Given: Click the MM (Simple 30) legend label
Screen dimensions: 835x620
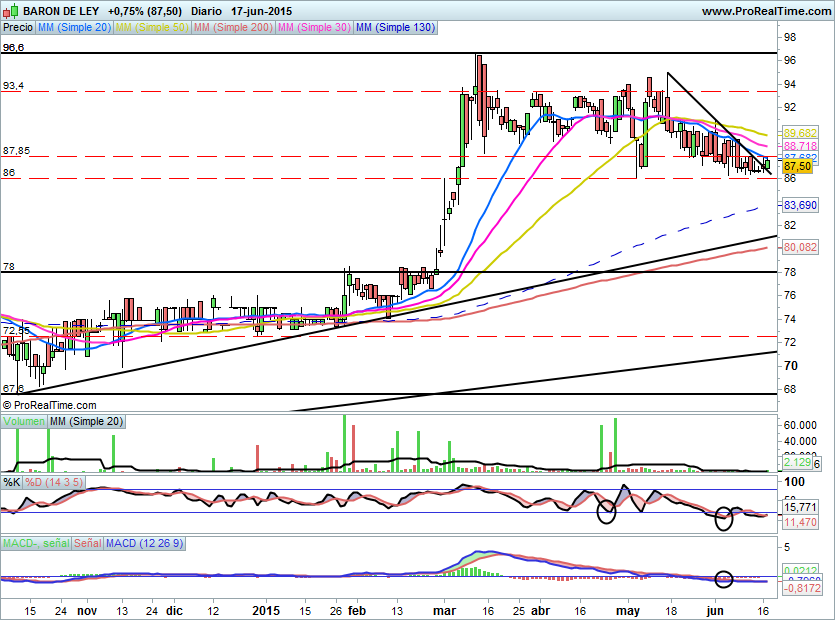Looking at the screenshot, I should click(313, 28).
